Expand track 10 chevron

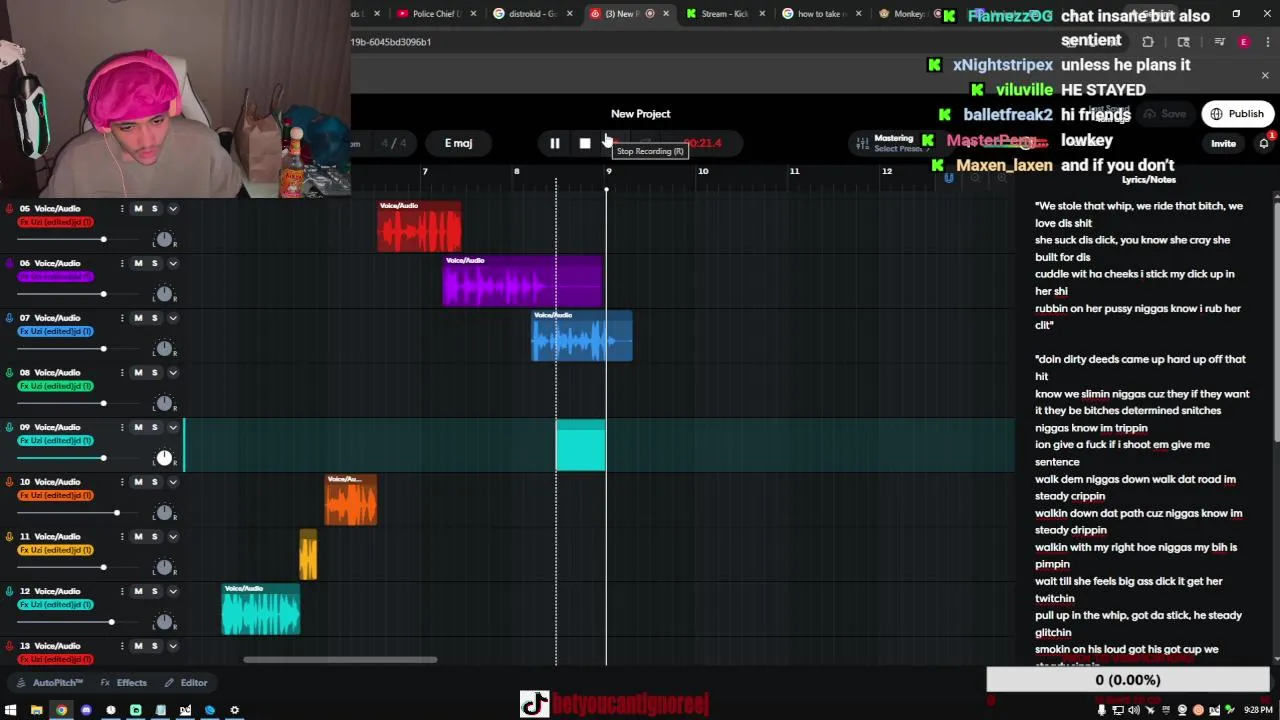[x=173, y=482]
